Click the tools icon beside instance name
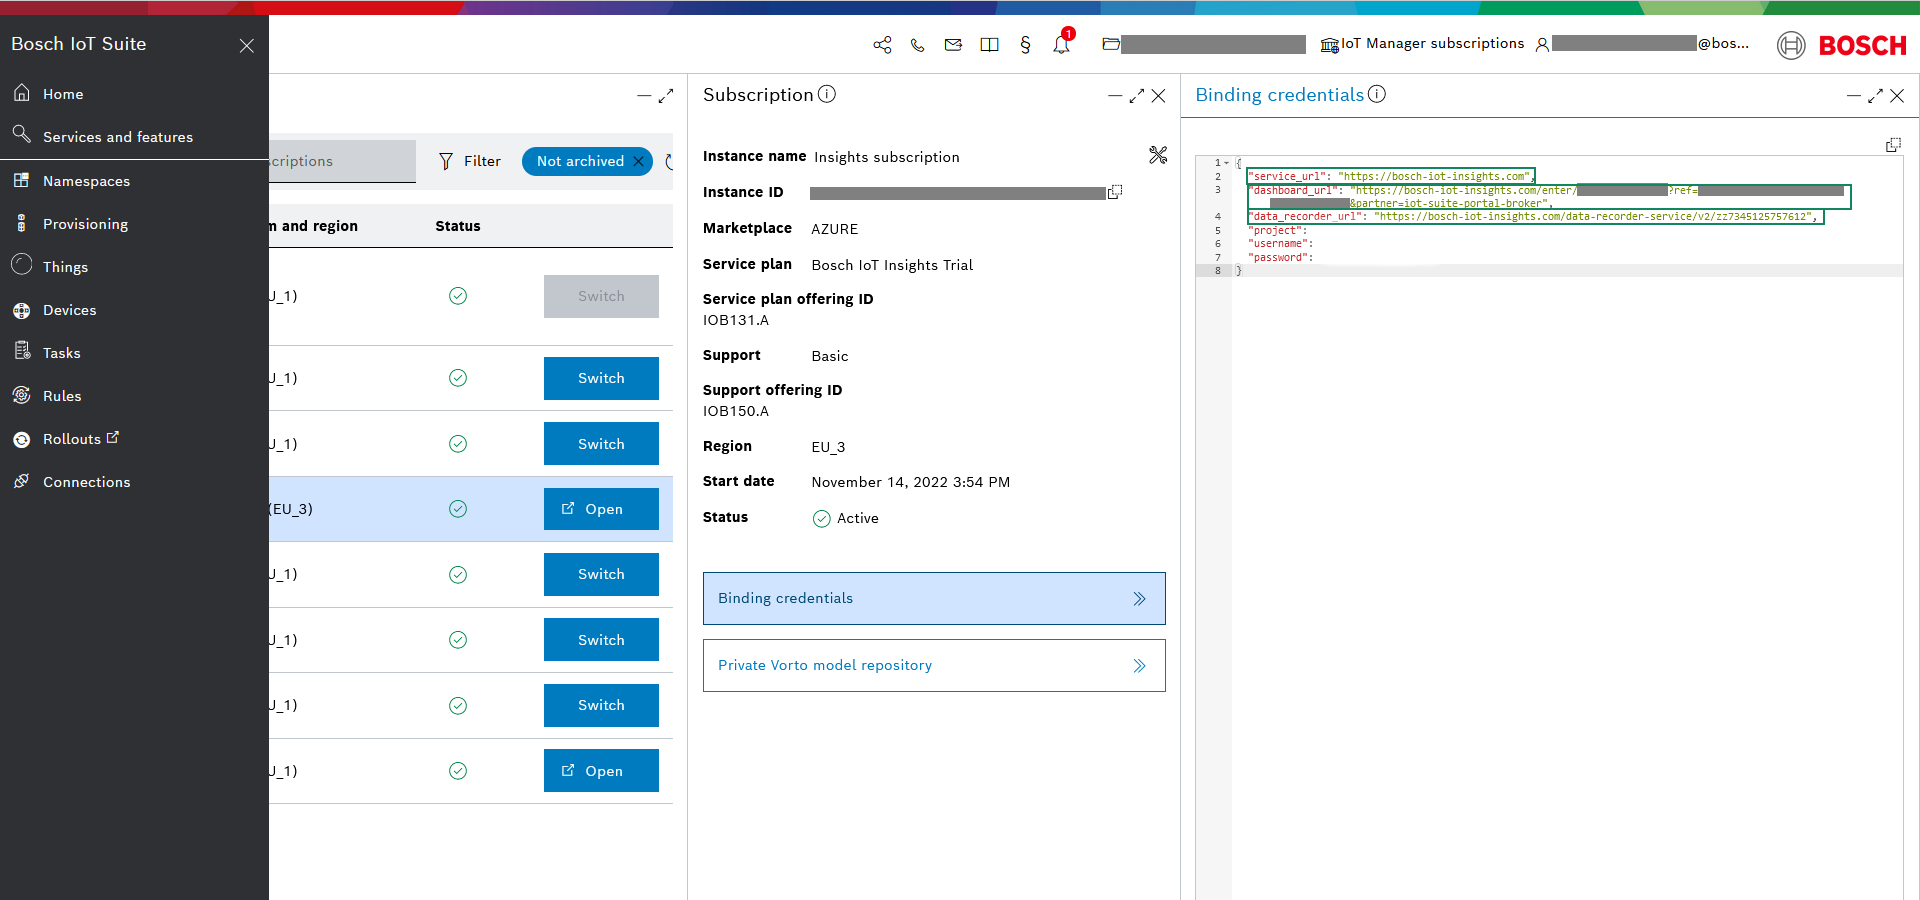The height and width of the screenshot is (900, 1920). click(1158, 155)
